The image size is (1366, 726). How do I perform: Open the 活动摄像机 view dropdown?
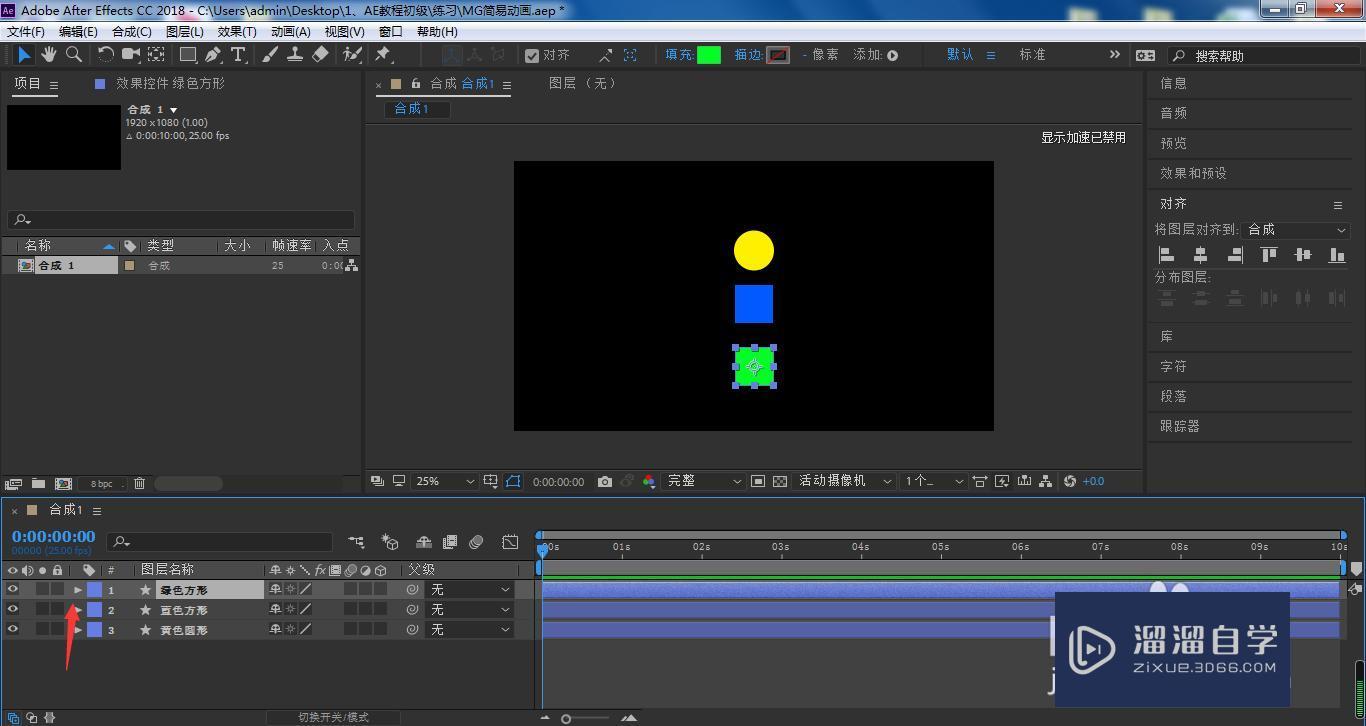coord(845,482)
